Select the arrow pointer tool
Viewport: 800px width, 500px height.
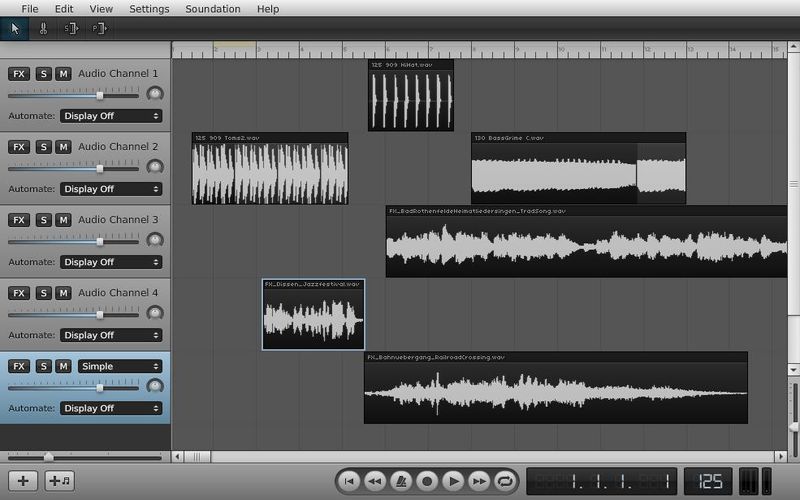click(14, 29)
